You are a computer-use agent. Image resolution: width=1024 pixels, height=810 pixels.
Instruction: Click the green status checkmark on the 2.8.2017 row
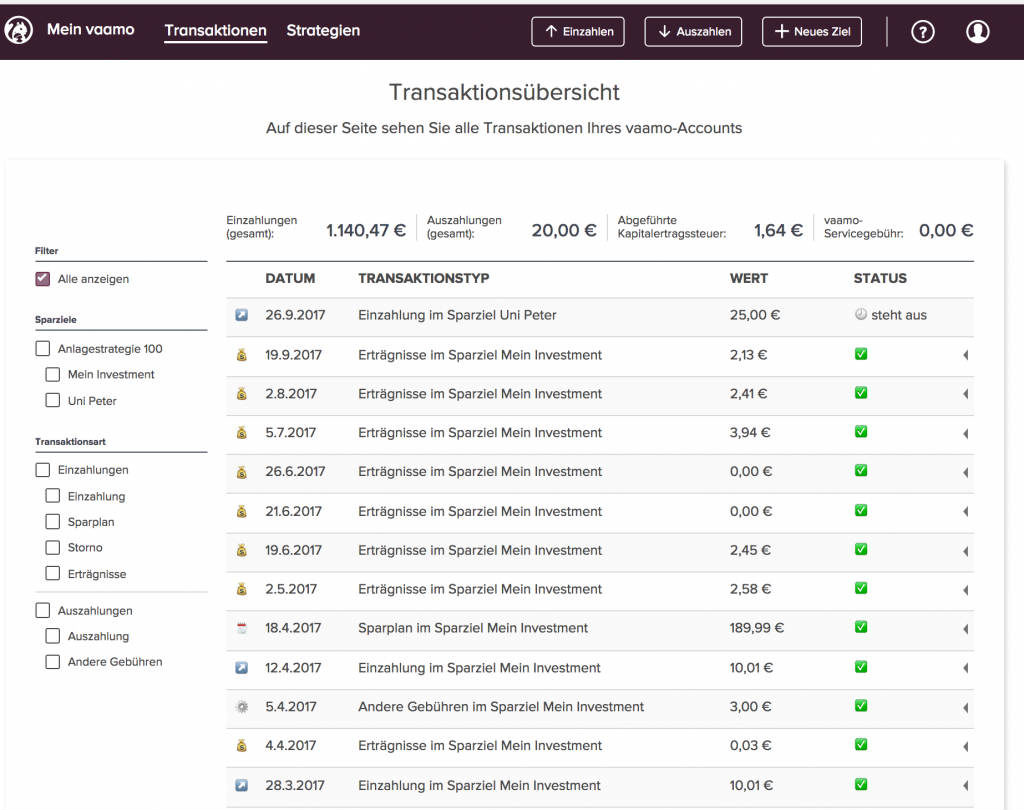click(861, 393)
